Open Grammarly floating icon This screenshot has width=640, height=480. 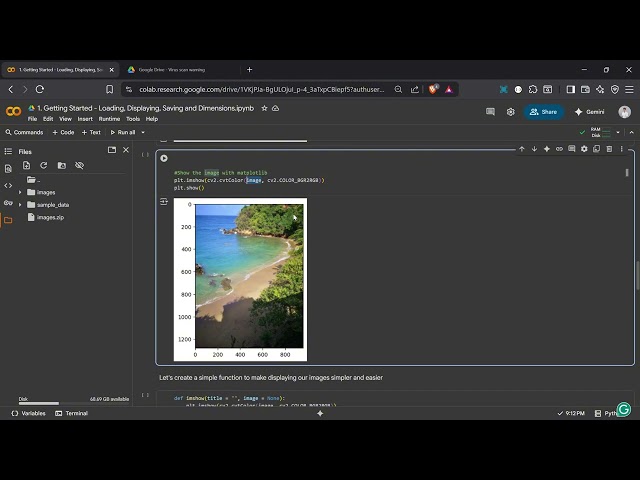(624, 409)
